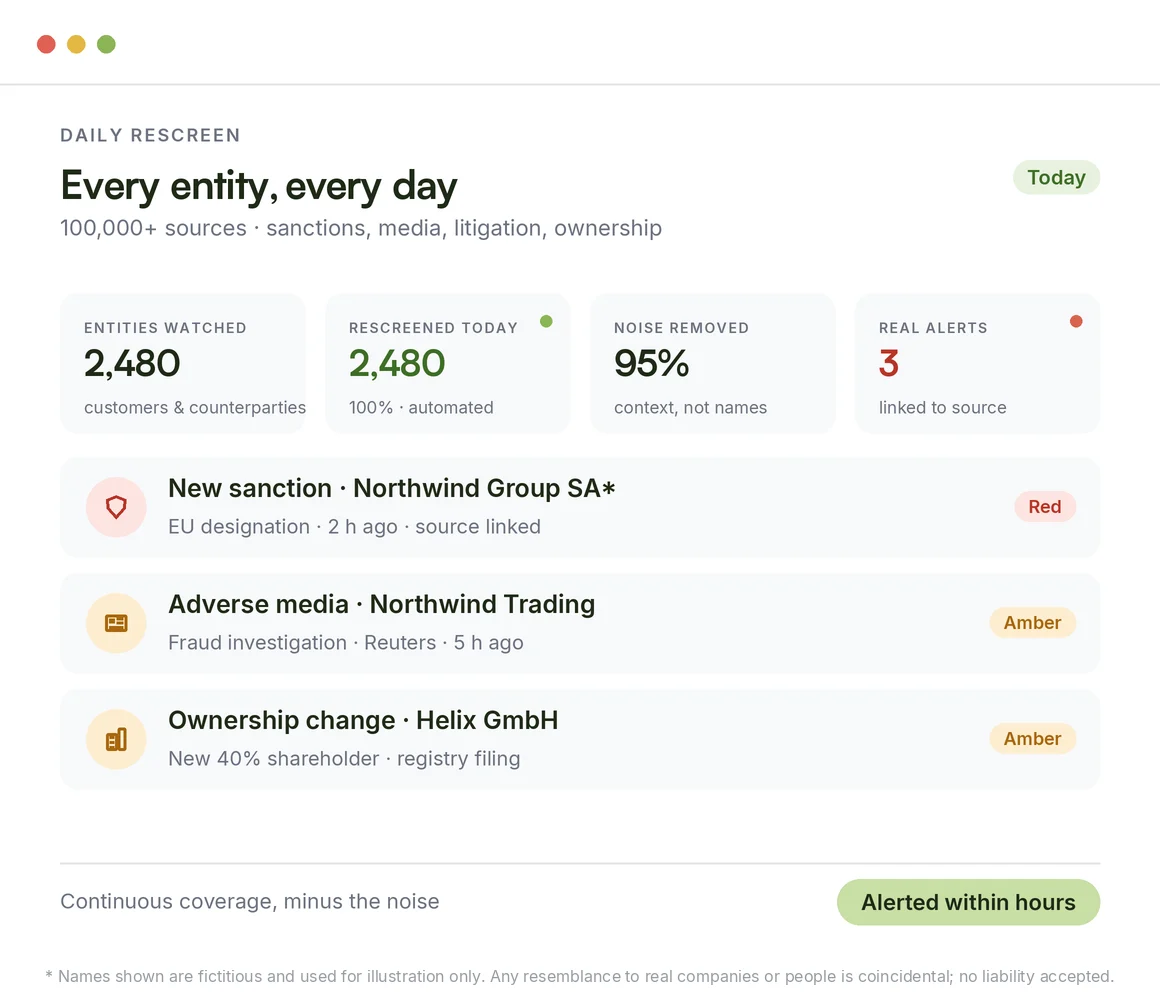This screenshot has width=1160, height=1000.
Task: Click '100% · automated' text
Action: [421, 408]
